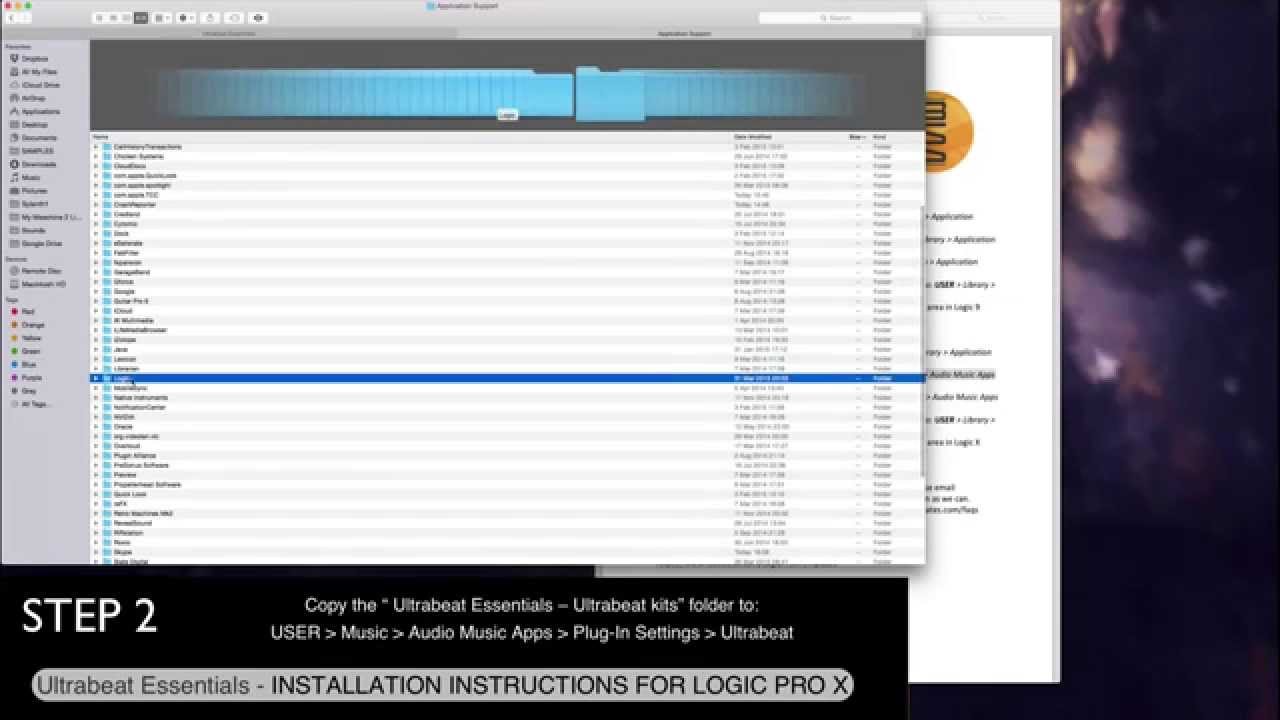Screen dimensions: 1280x720
Task: Select the Chicken Systems folder row
Action: [x=506, y=156]
